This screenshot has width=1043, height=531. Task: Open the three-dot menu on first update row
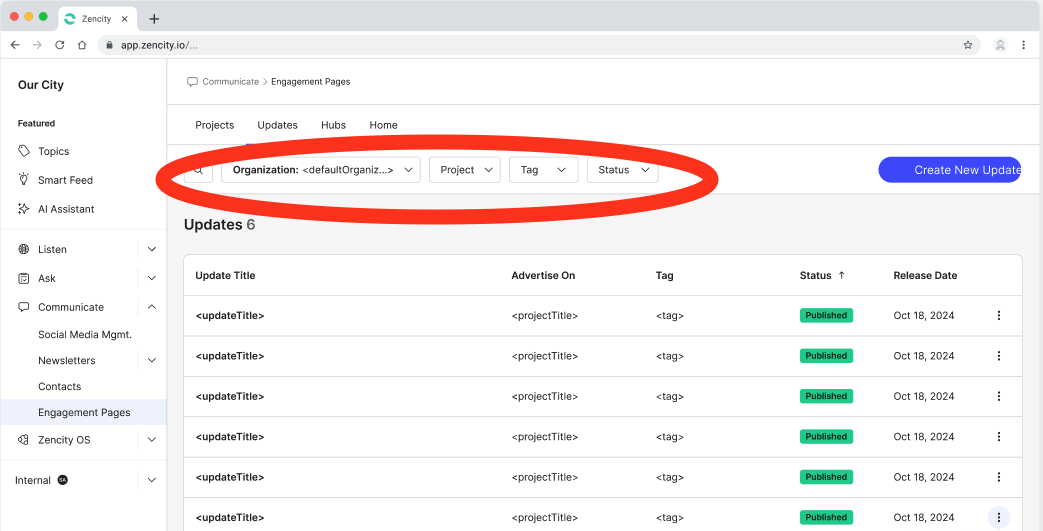(998, 316)
